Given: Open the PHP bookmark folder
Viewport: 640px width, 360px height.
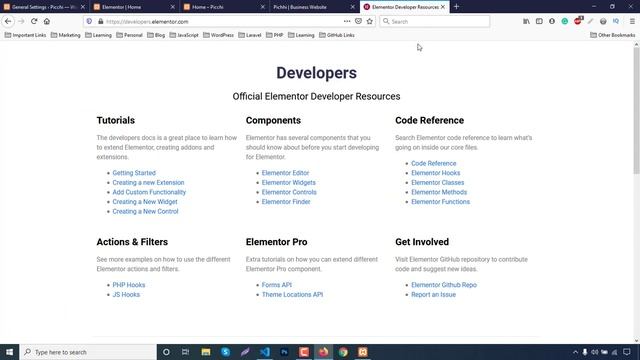Looking at the screenshot, I should [275, 35].
